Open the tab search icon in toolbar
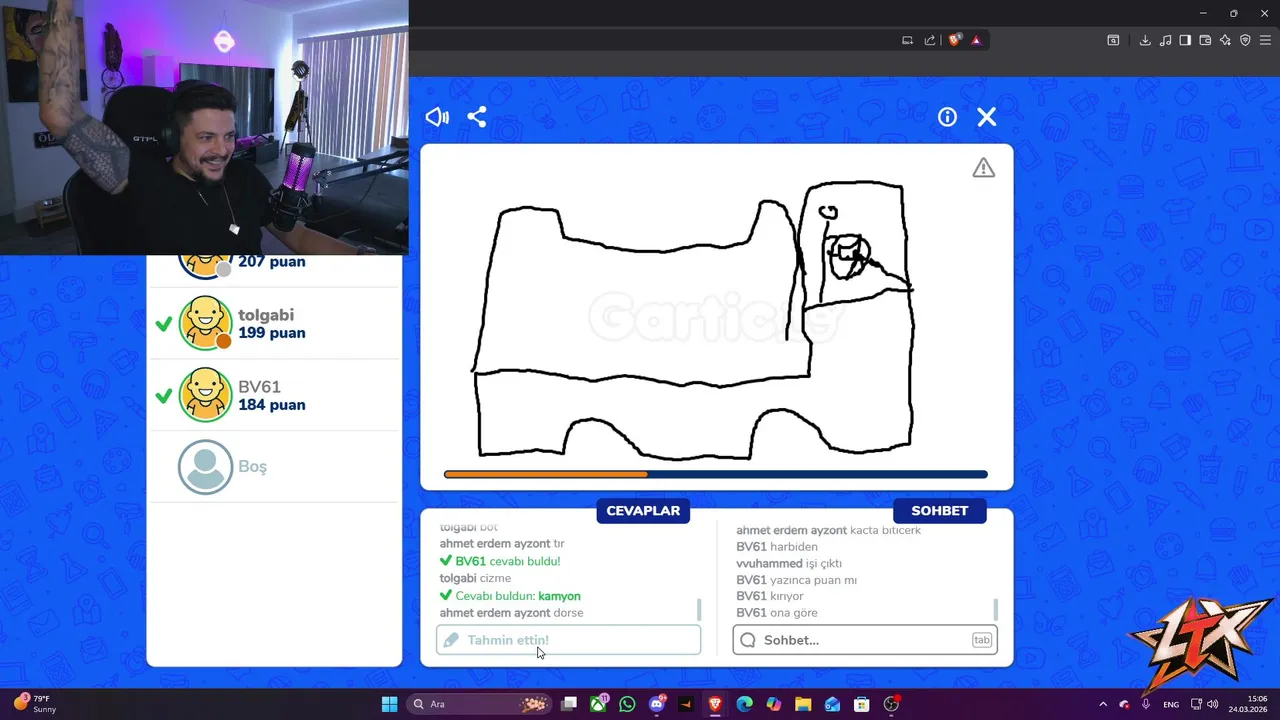The height and width of the screenshot is (720, 1280). pos(1113,40)
